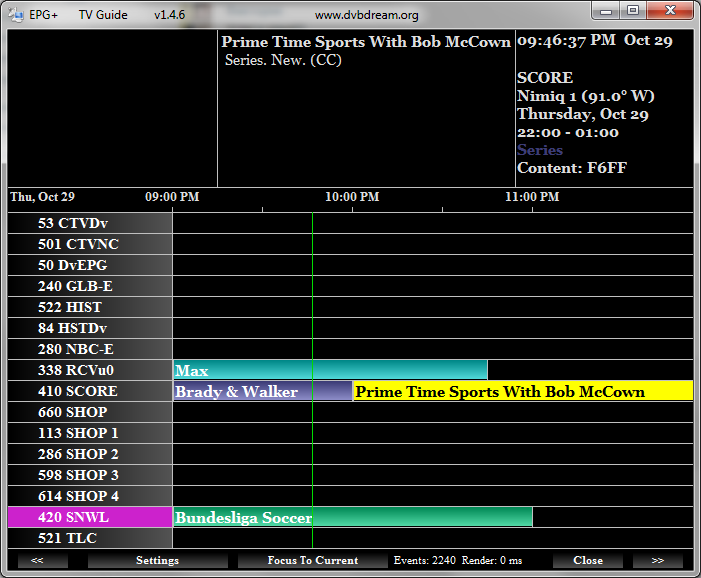Screen dimensions: 701x578
Task: Maximize the EPG+ window
Action: coord(633,11)
